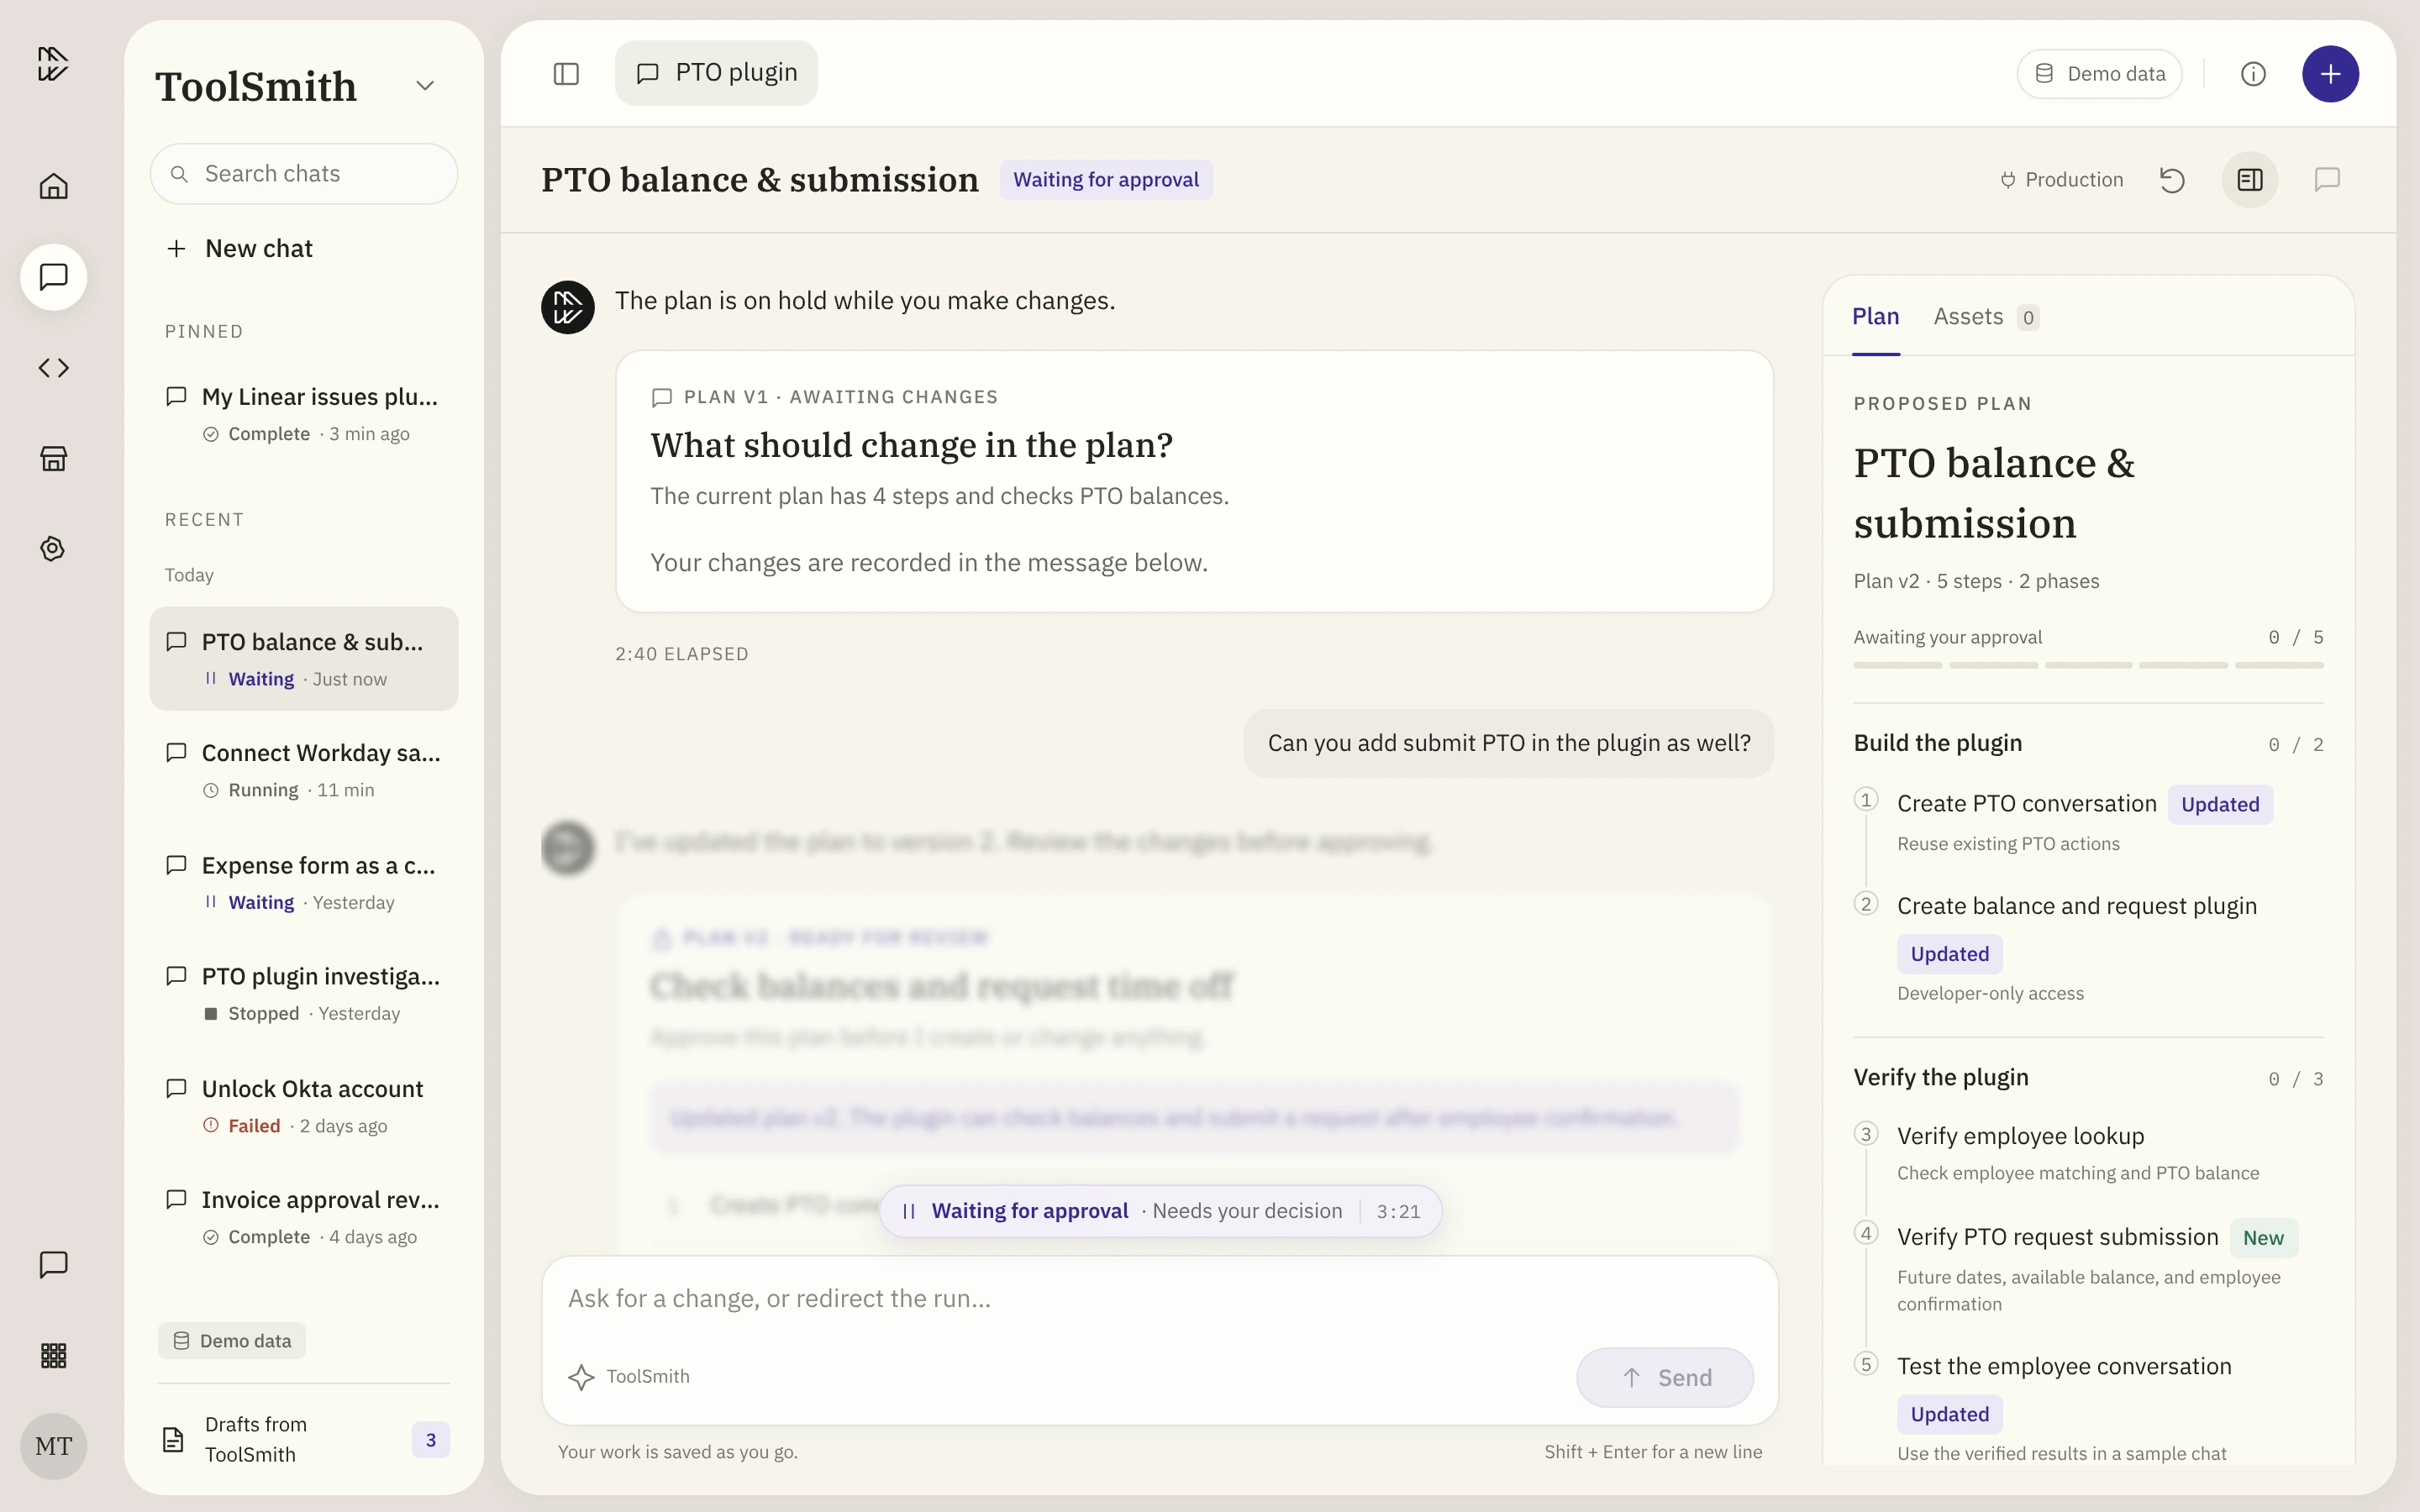Click the Demo data chip in the sidebar
This screenshot has width=2420, height=1512.
[232, 1341]
